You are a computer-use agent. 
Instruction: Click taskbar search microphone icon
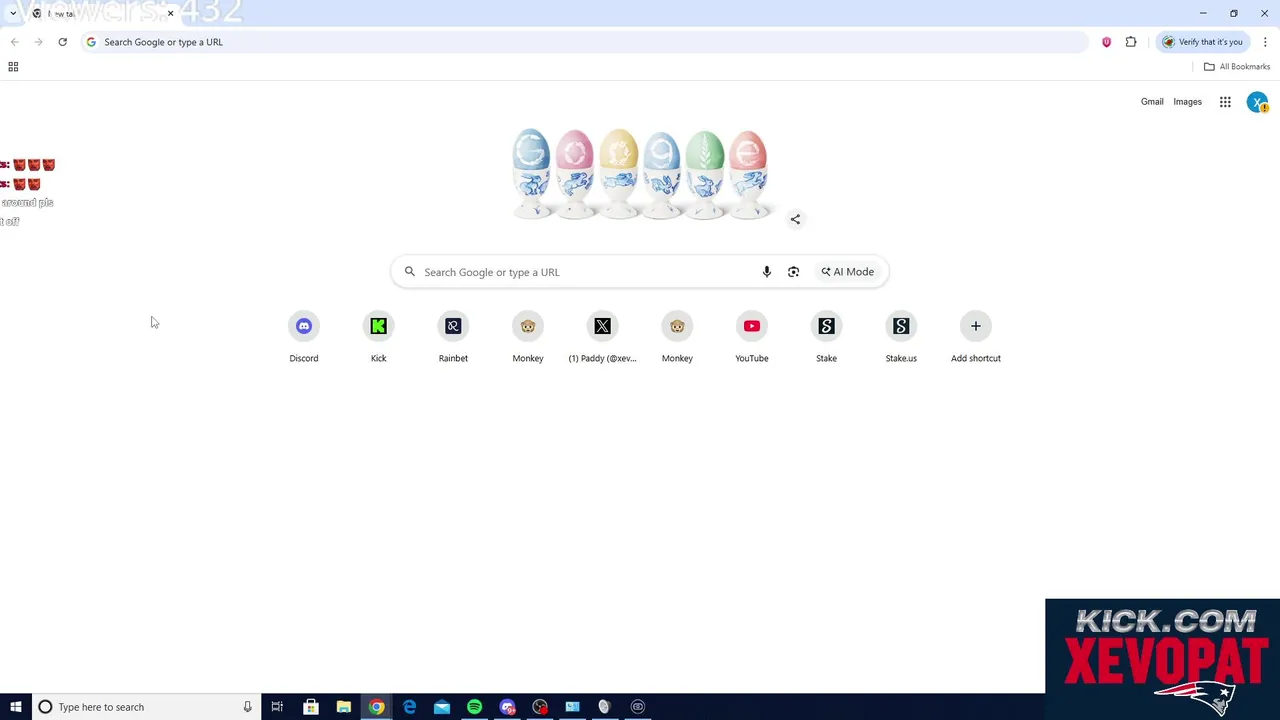tap(247, 707)
